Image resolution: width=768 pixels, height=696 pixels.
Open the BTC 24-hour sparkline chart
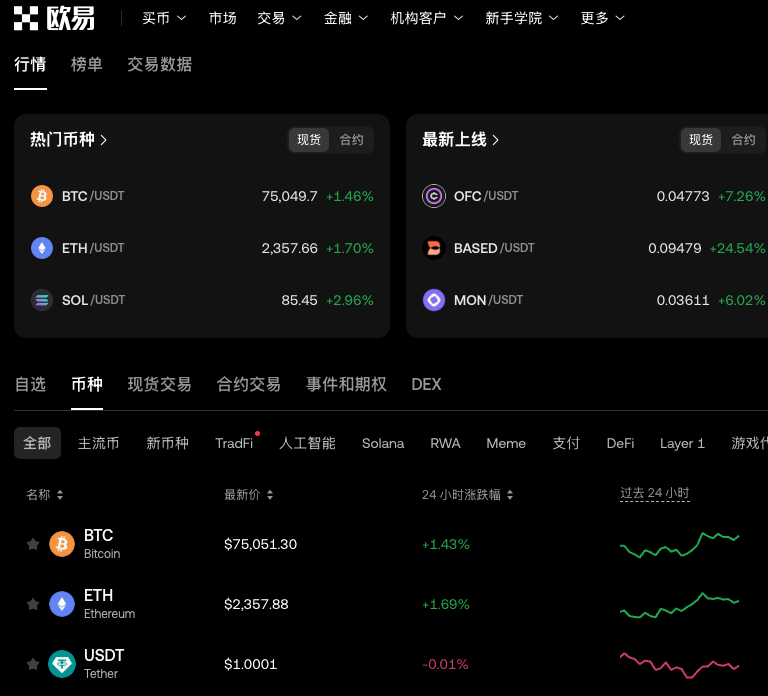679,544
